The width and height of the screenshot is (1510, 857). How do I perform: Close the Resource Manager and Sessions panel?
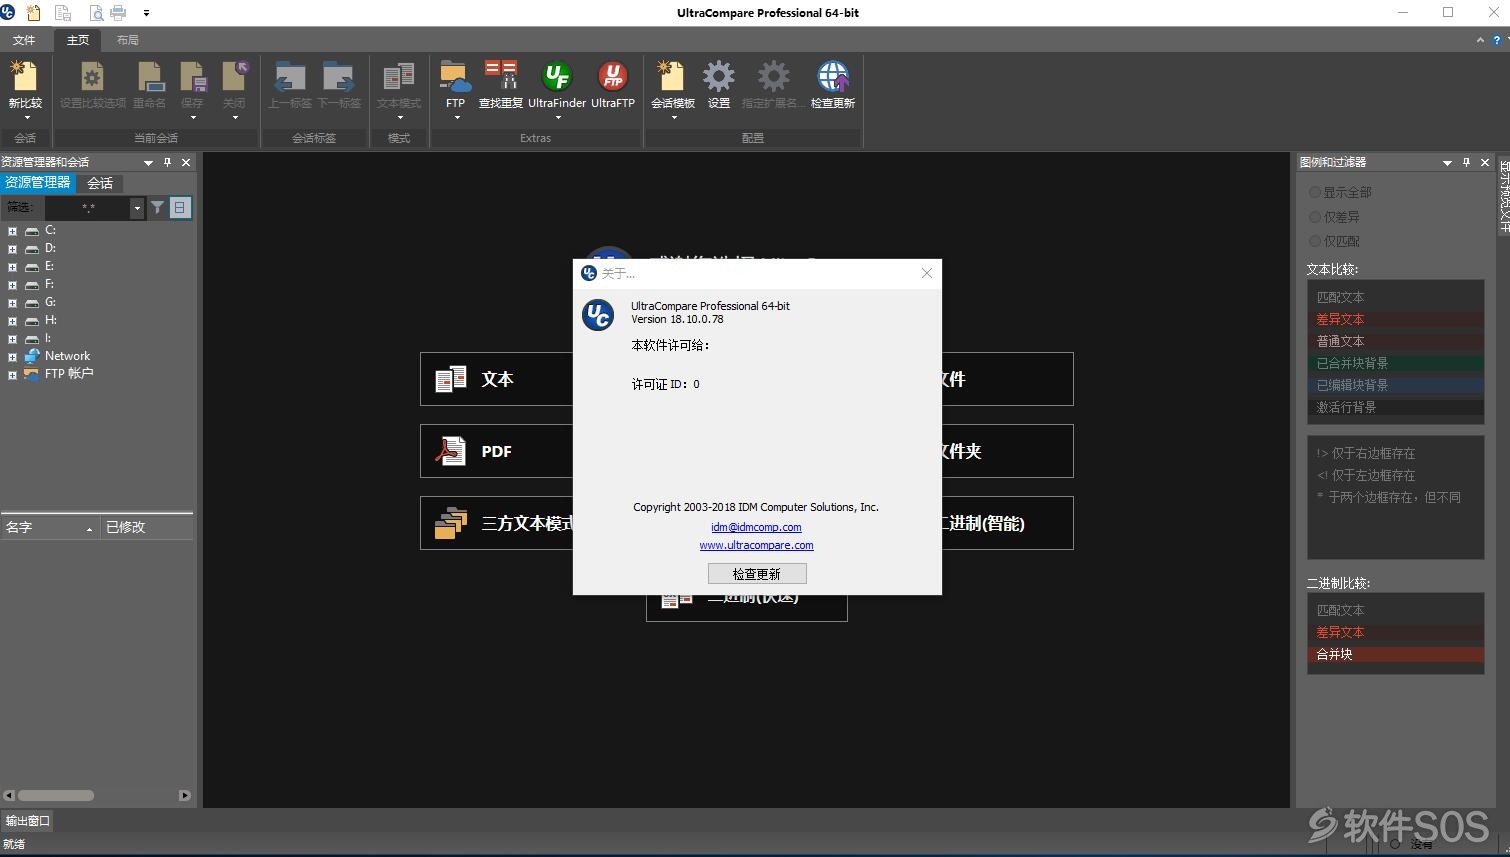[x=186, y=162]
